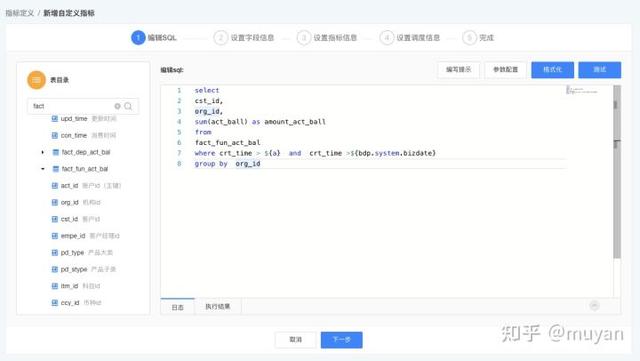
Task: Select the org_id column row
Action: (76, 202)
